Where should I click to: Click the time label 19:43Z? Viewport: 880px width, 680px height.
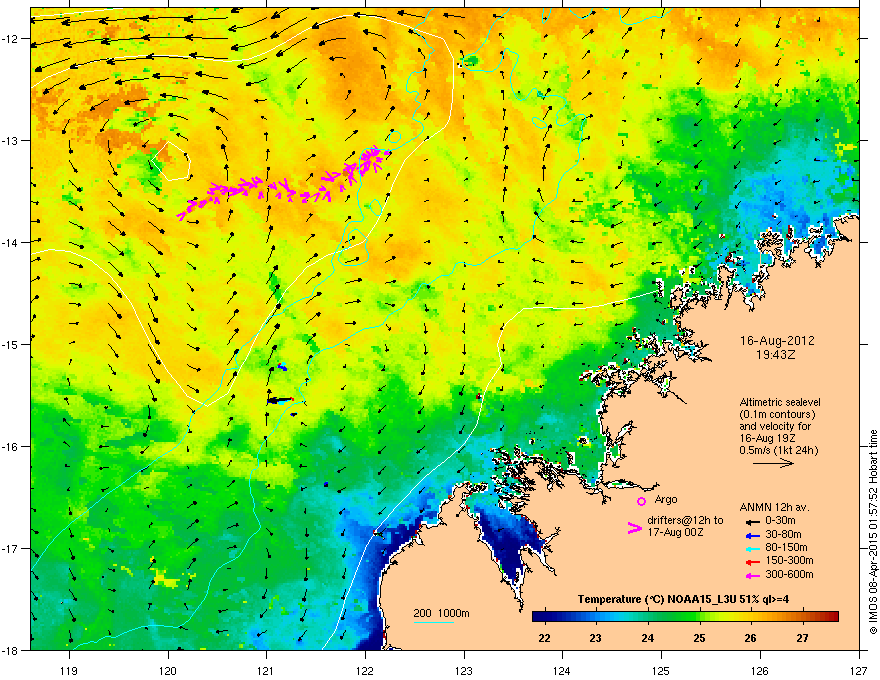(x=776, y=355)
